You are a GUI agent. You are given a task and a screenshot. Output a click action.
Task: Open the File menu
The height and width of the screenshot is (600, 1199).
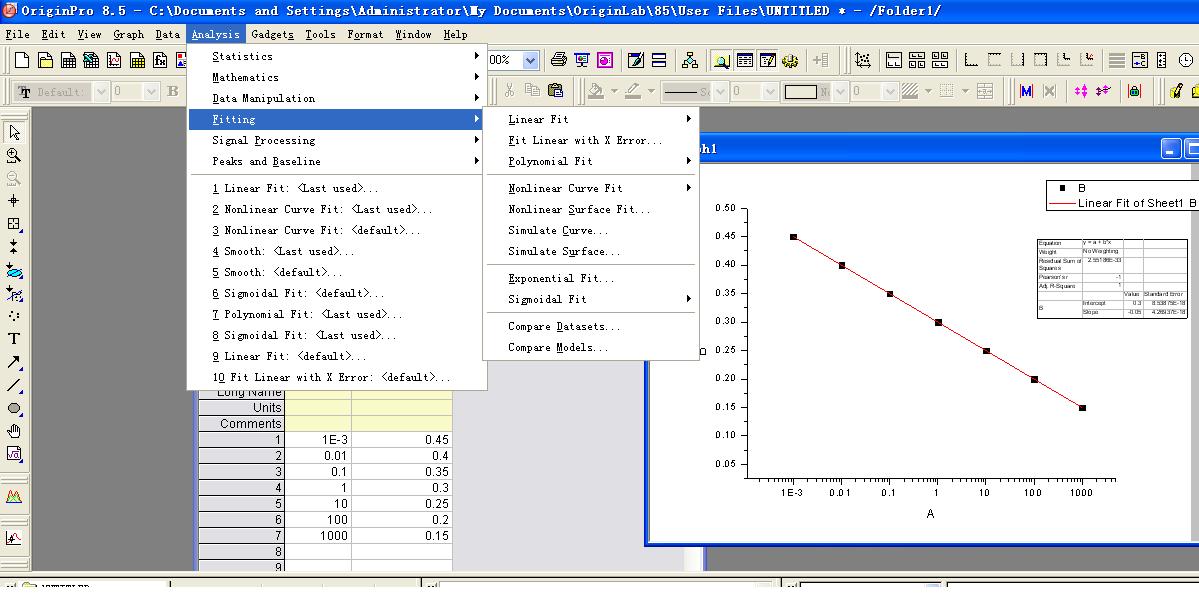tap(17, 34)
